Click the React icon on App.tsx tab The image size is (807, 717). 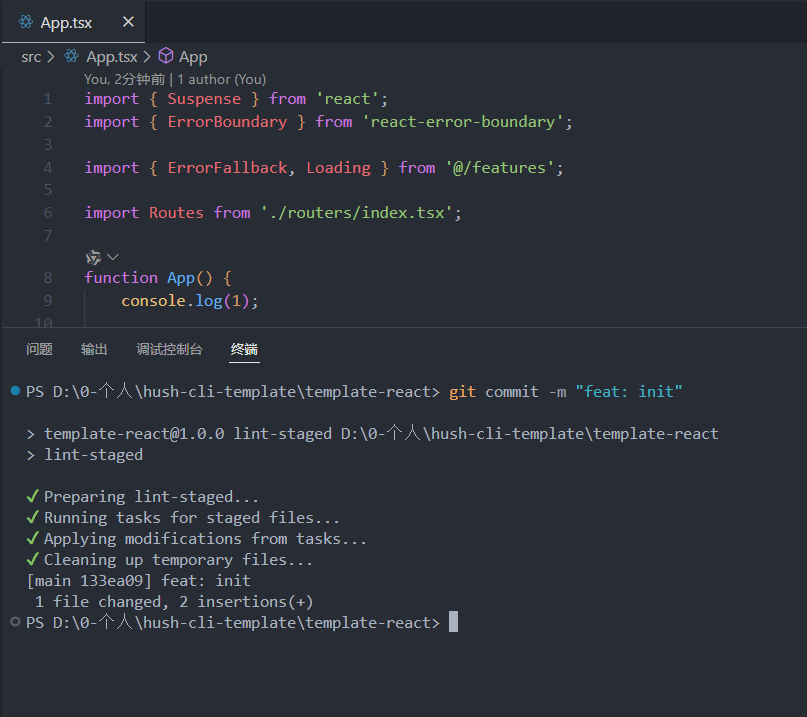[x=26, y=22]
